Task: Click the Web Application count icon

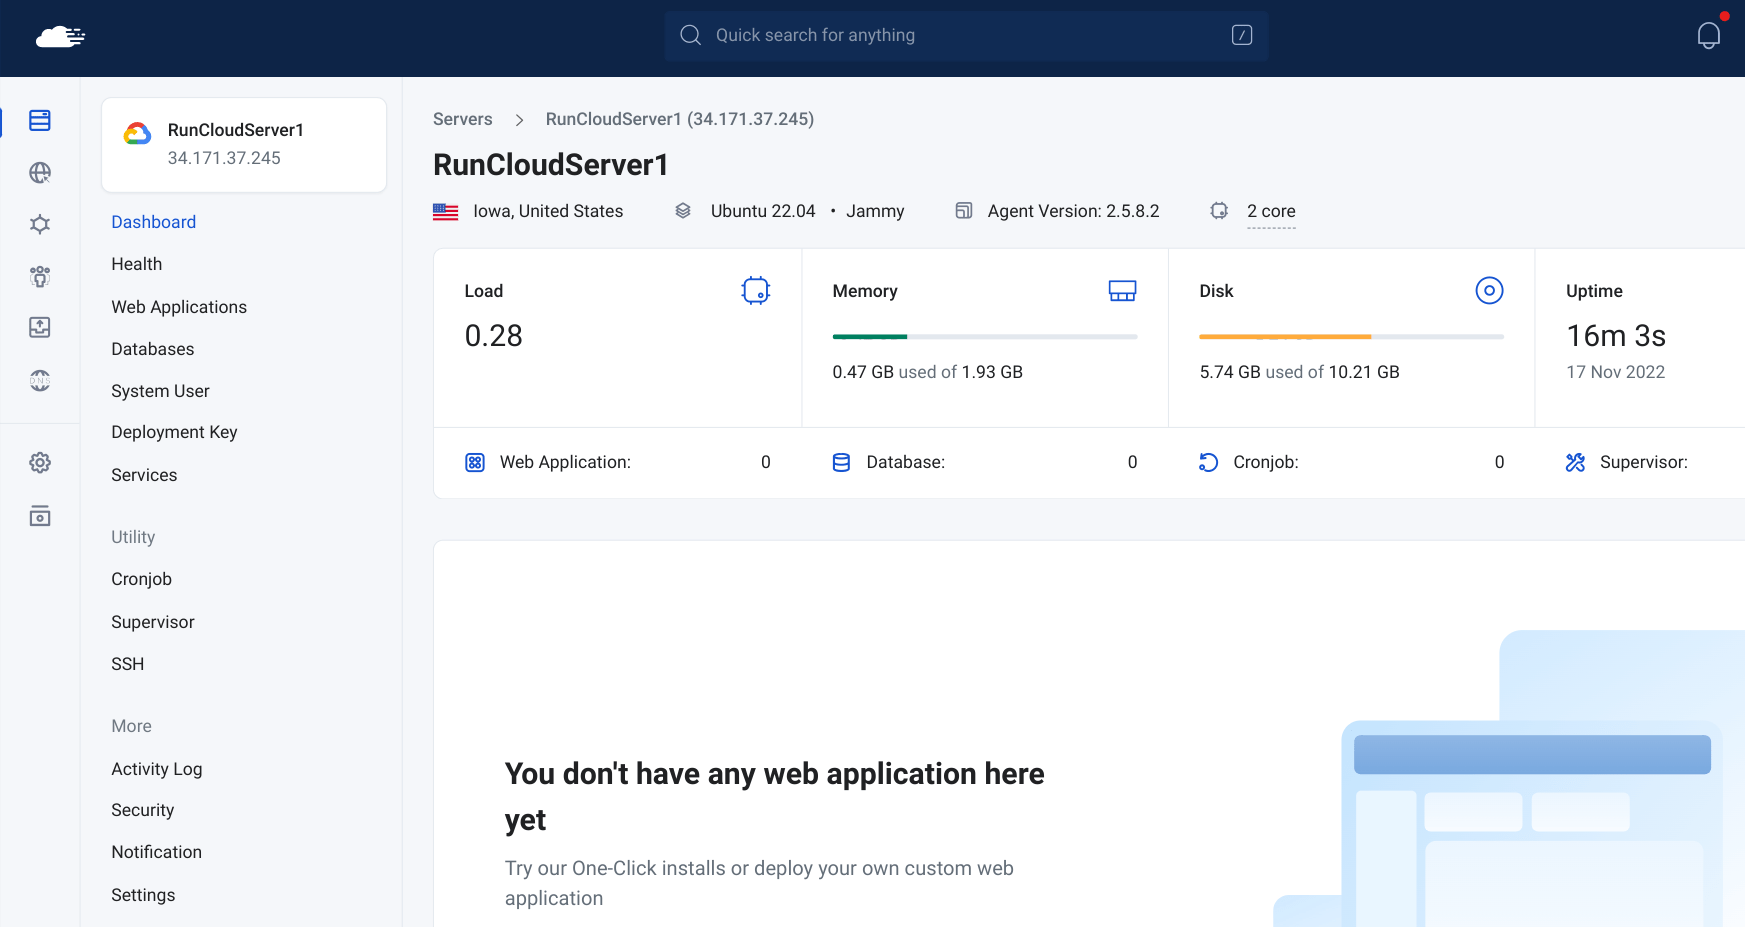Action: click(475, 463)
